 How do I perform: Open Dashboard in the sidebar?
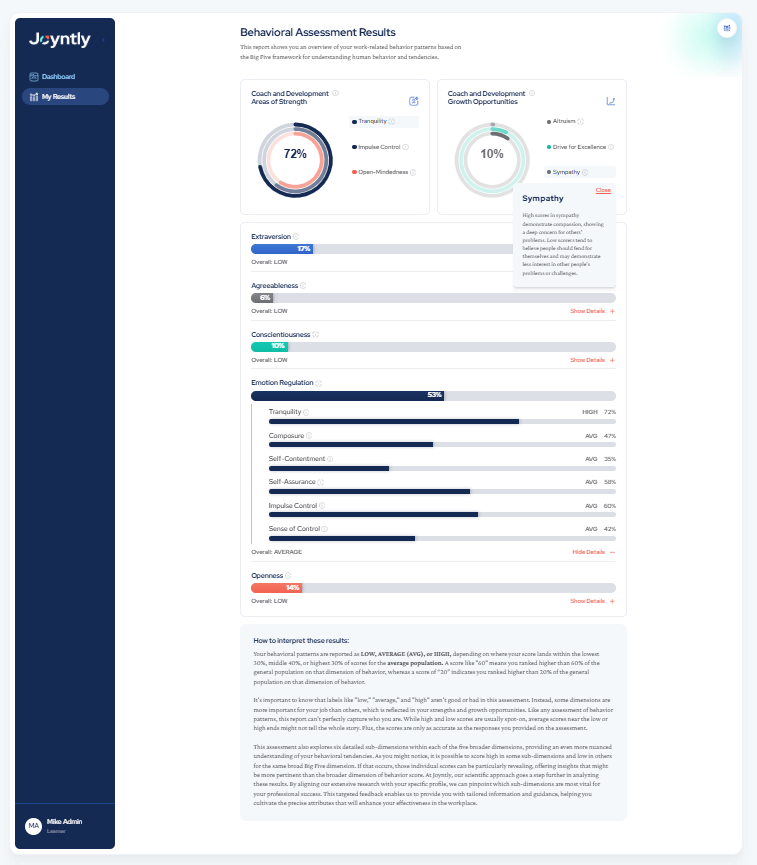(58, 76)
